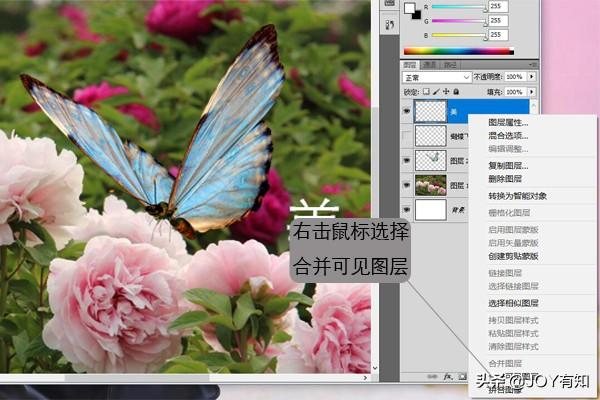Image resolution: width=600 pixels, height=400 pixels.
Task: Toggle lock position move icon
Action: tap(446, 92)
